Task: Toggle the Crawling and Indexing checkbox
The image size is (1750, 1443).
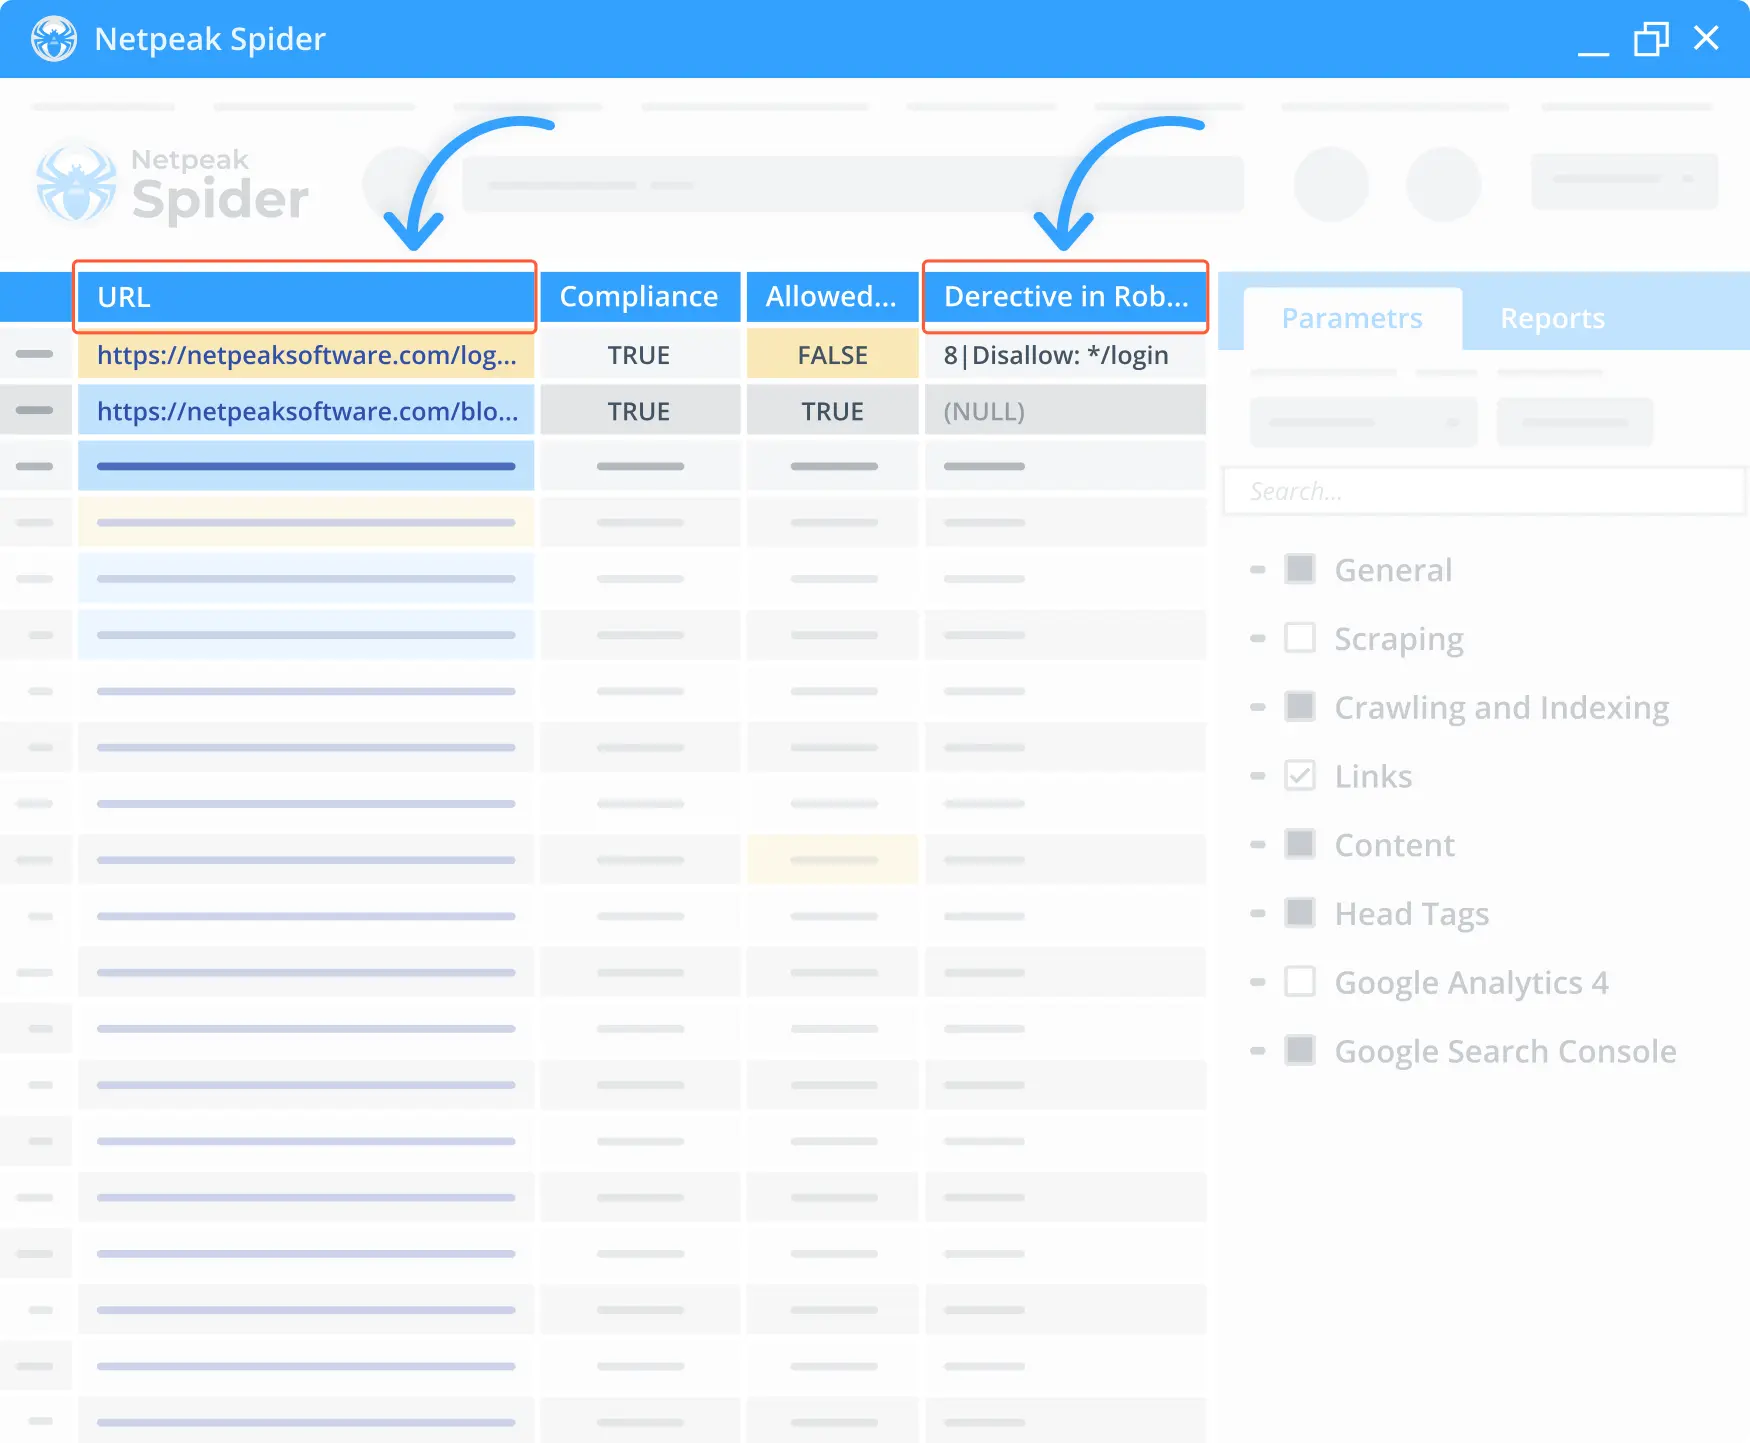Action: coord(1300,707)
